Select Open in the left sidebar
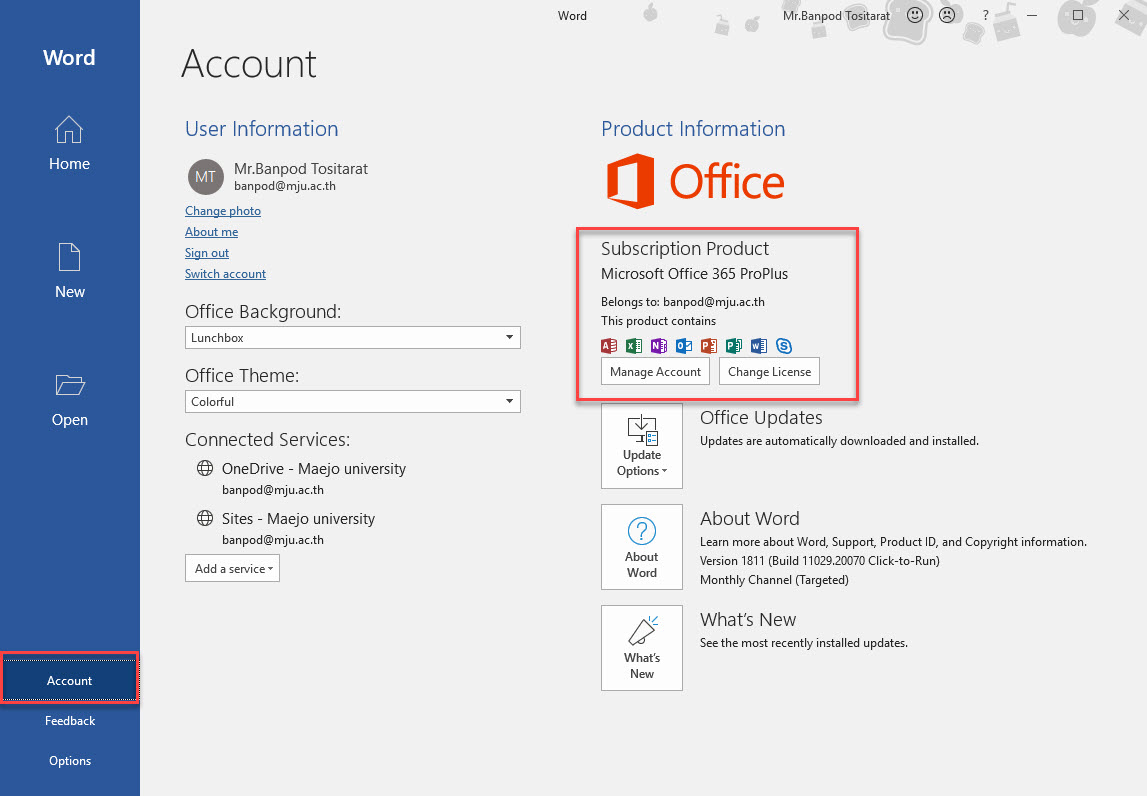 click(x=69, y=400)
